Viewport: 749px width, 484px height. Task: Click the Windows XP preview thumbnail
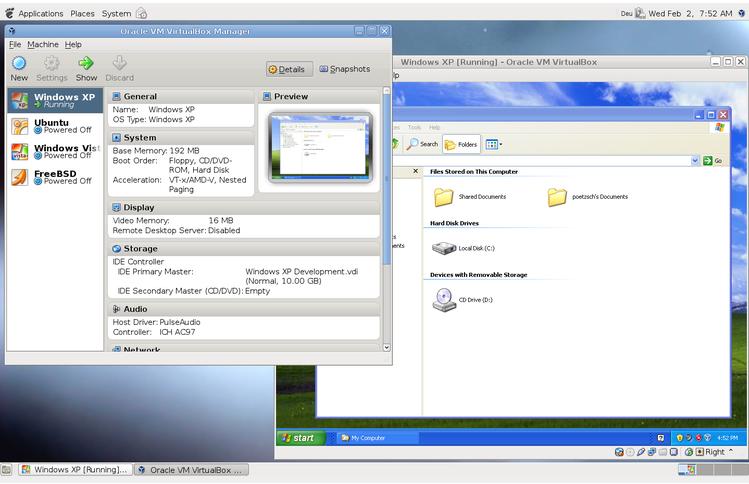tap(320, 147)
